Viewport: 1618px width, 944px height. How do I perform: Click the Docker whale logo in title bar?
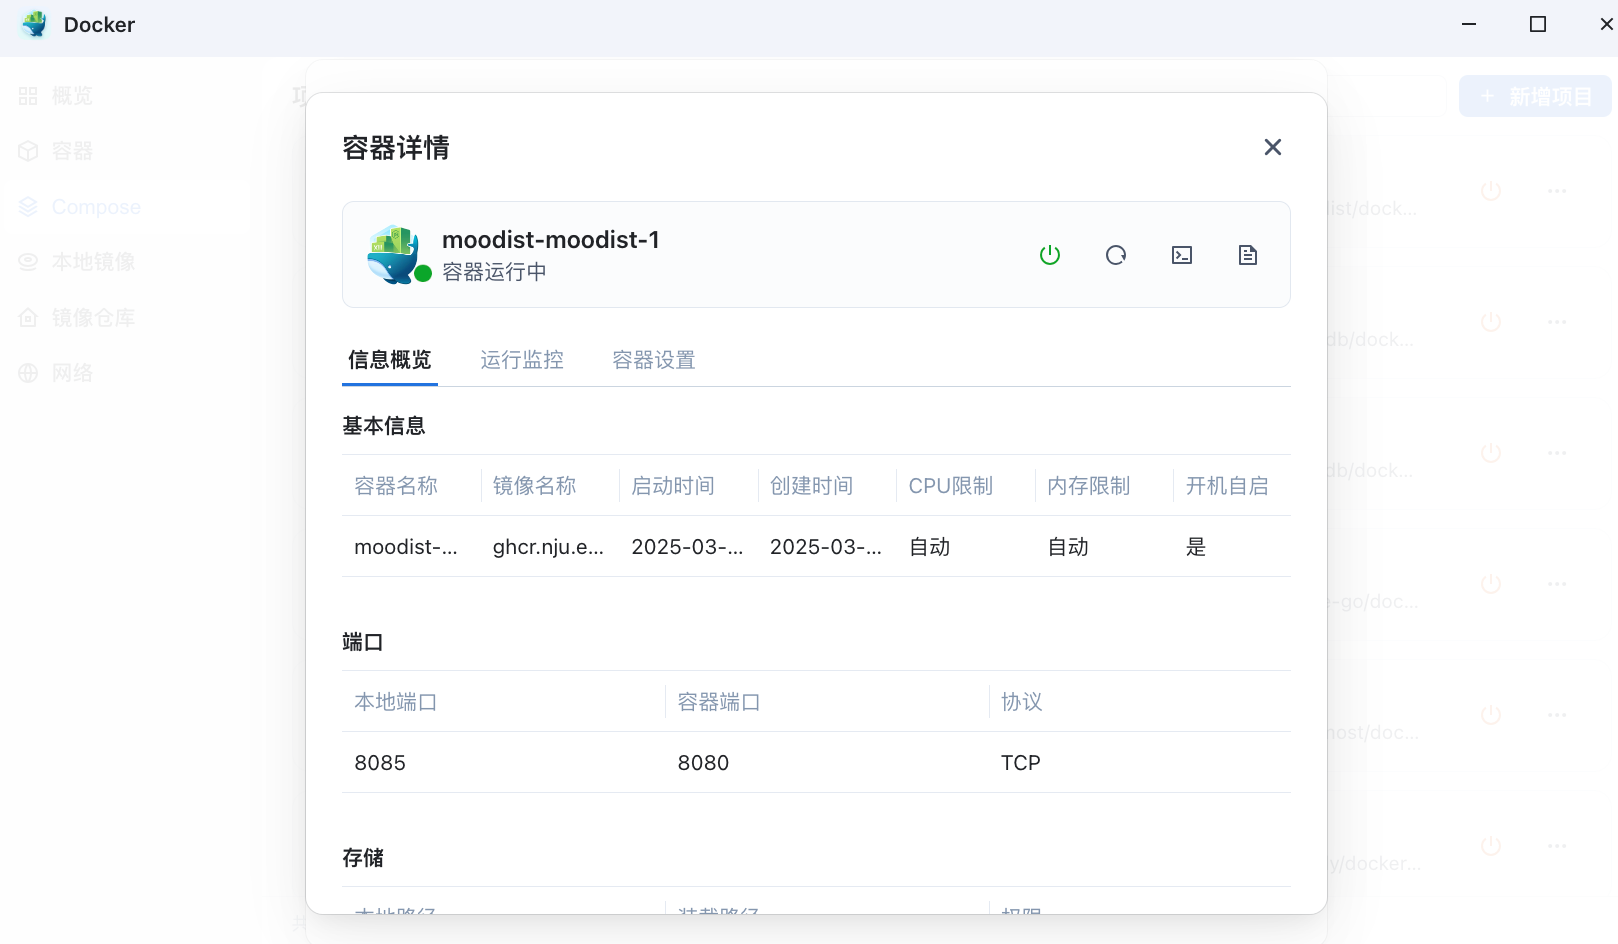[35, 24]
